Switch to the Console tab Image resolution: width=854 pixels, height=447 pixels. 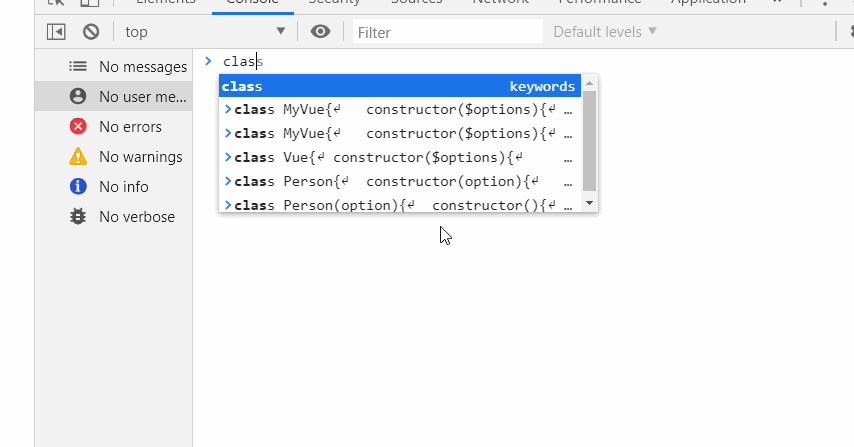point(252,3)
